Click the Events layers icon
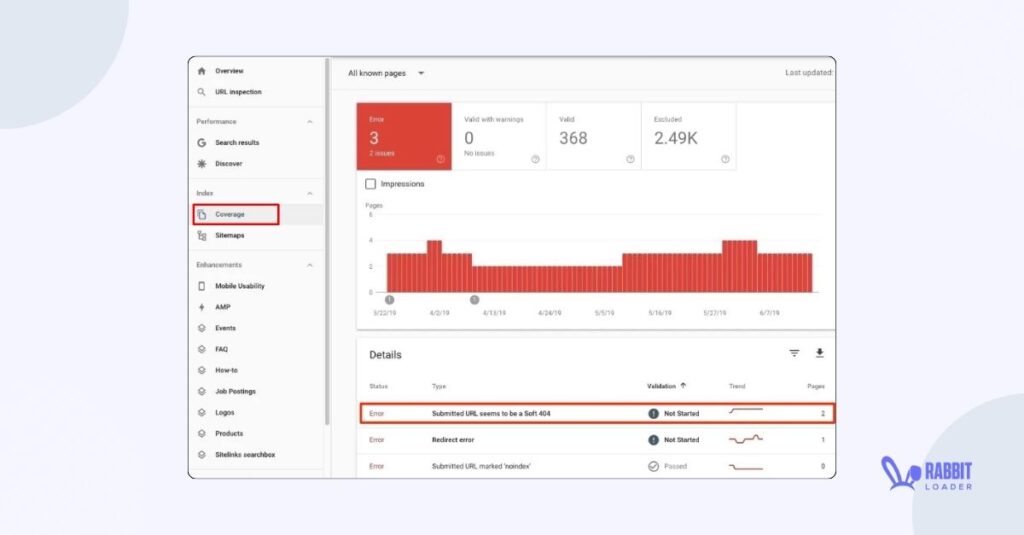This screenshot has width=1024, height=535. click(x=201, y=328)
